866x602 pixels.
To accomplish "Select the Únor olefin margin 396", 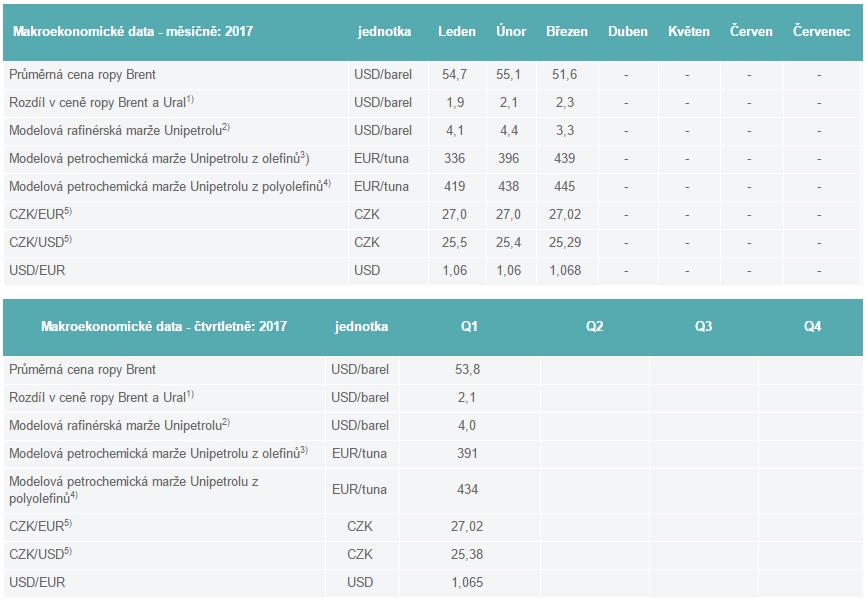I will tap(508, 159).
